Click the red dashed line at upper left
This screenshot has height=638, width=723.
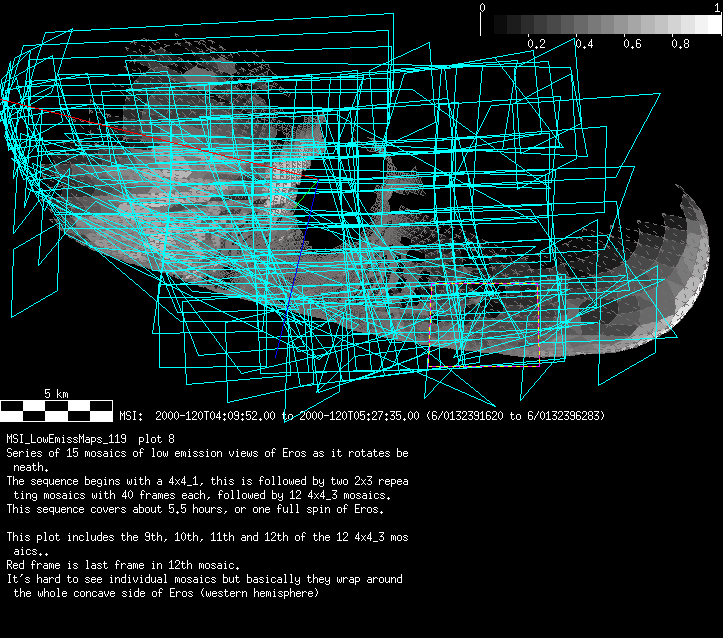click(x=120, y=130)
